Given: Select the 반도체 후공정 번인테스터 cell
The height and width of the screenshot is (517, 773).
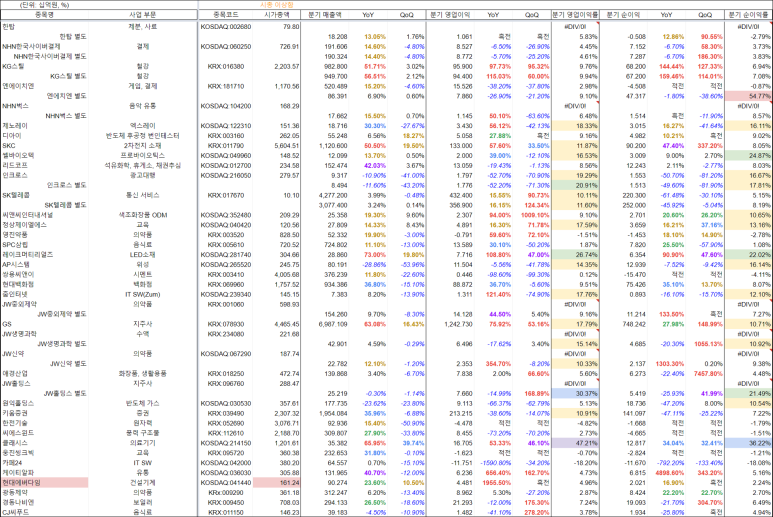Looking at the screenshot, I should [142, 136].
